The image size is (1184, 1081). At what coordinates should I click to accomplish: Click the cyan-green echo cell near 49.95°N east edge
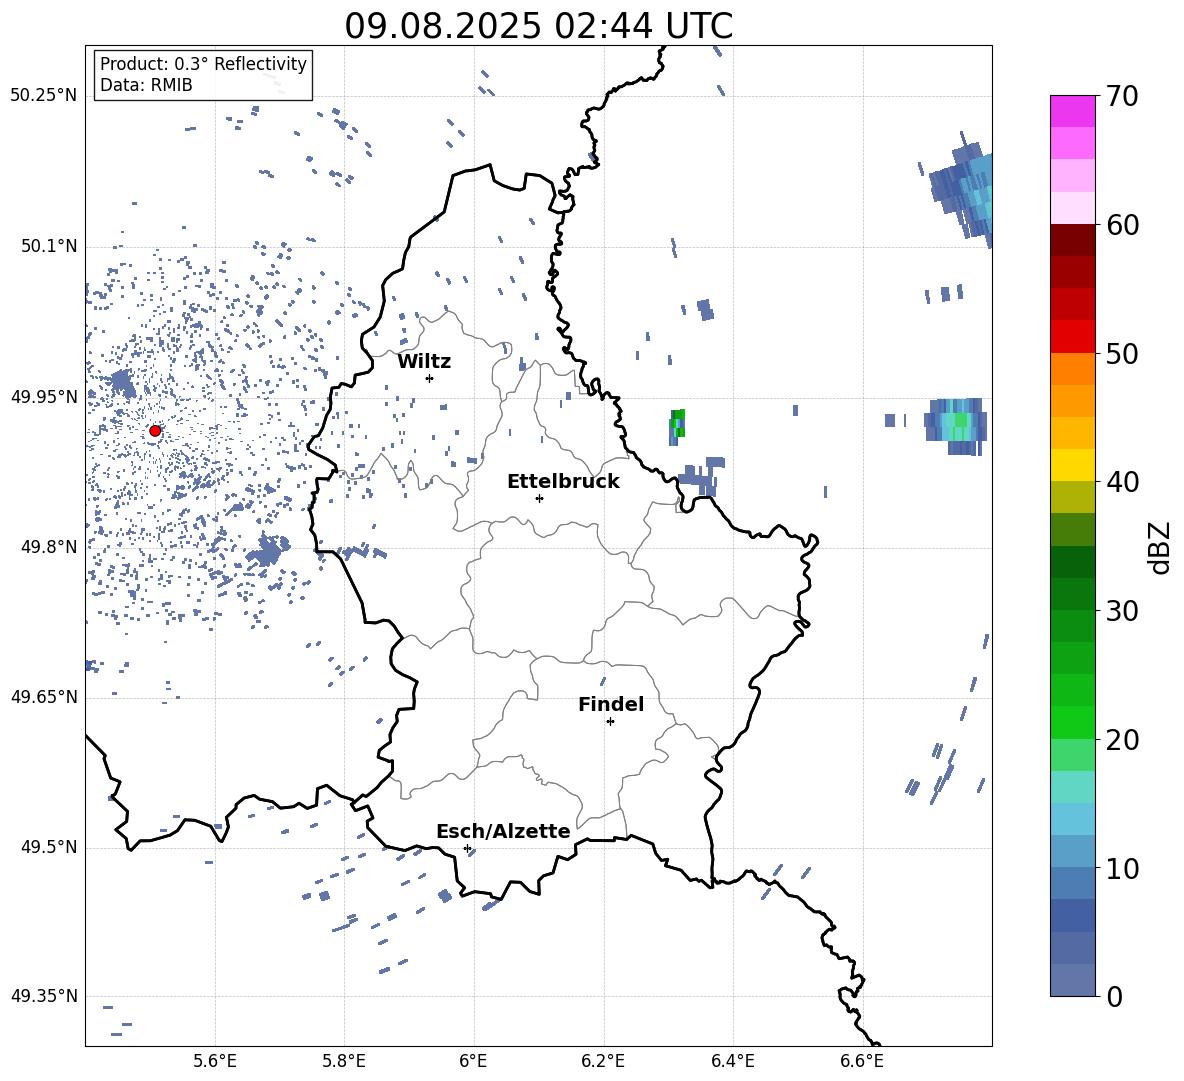point(956,425)
